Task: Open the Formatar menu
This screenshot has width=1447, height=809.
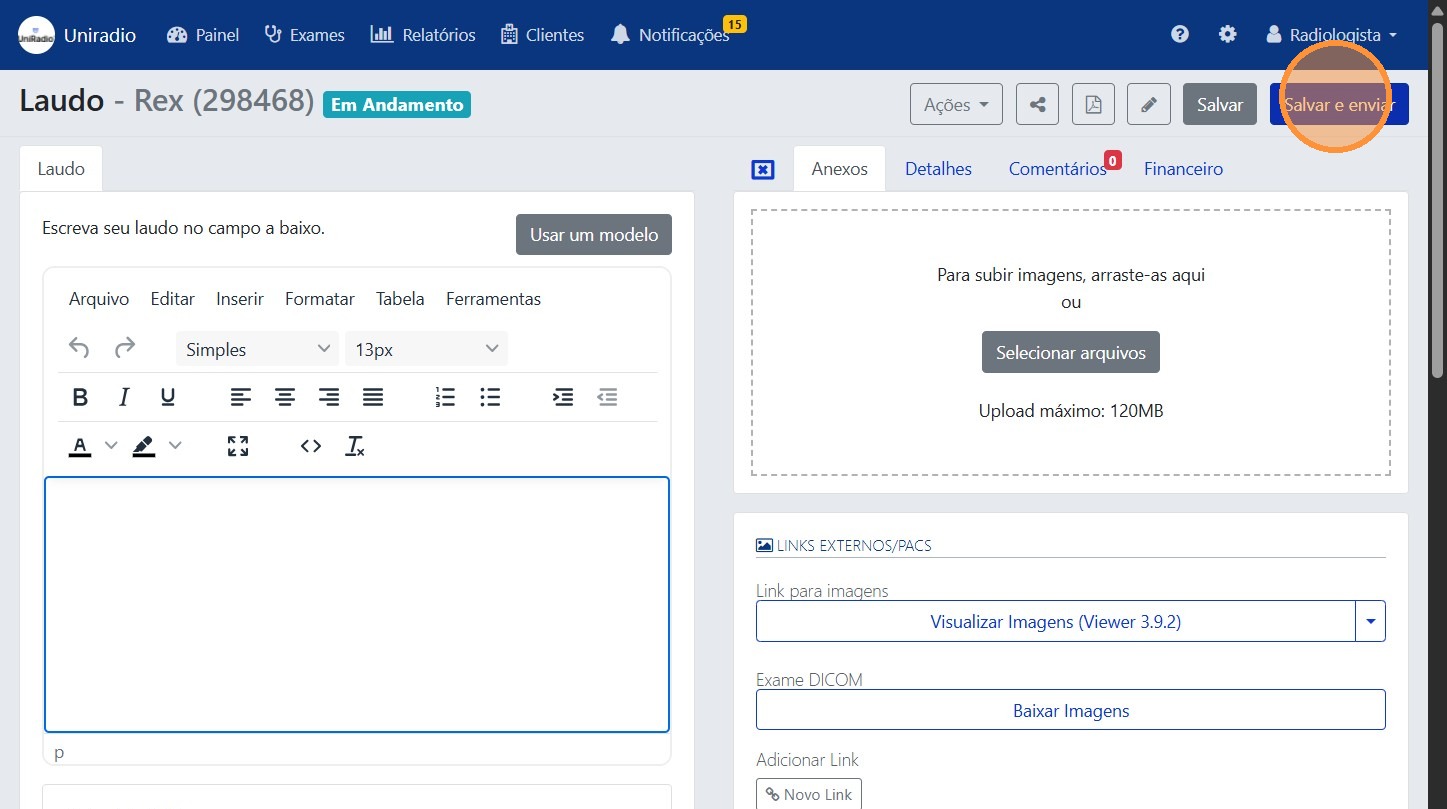Action: click(x=319, y=299)
